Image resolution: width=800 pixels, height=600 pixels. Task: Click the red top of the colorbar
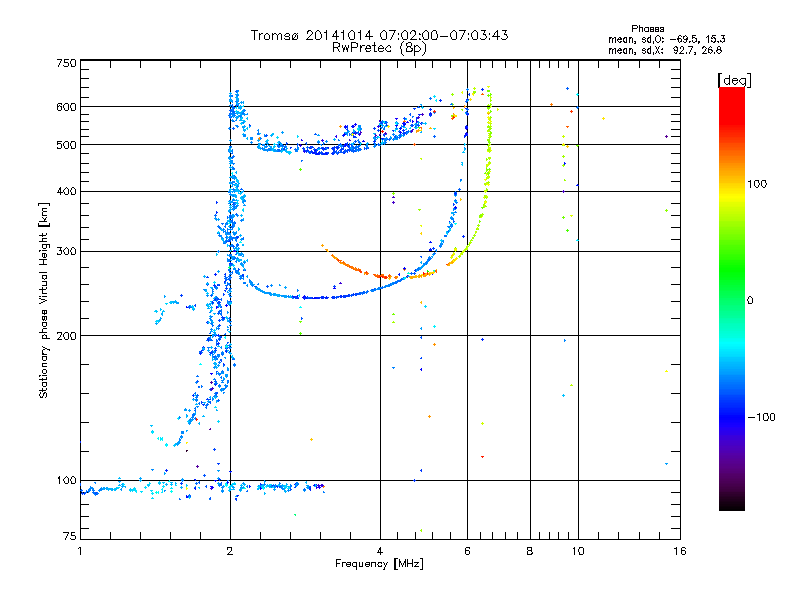(732, 99)
